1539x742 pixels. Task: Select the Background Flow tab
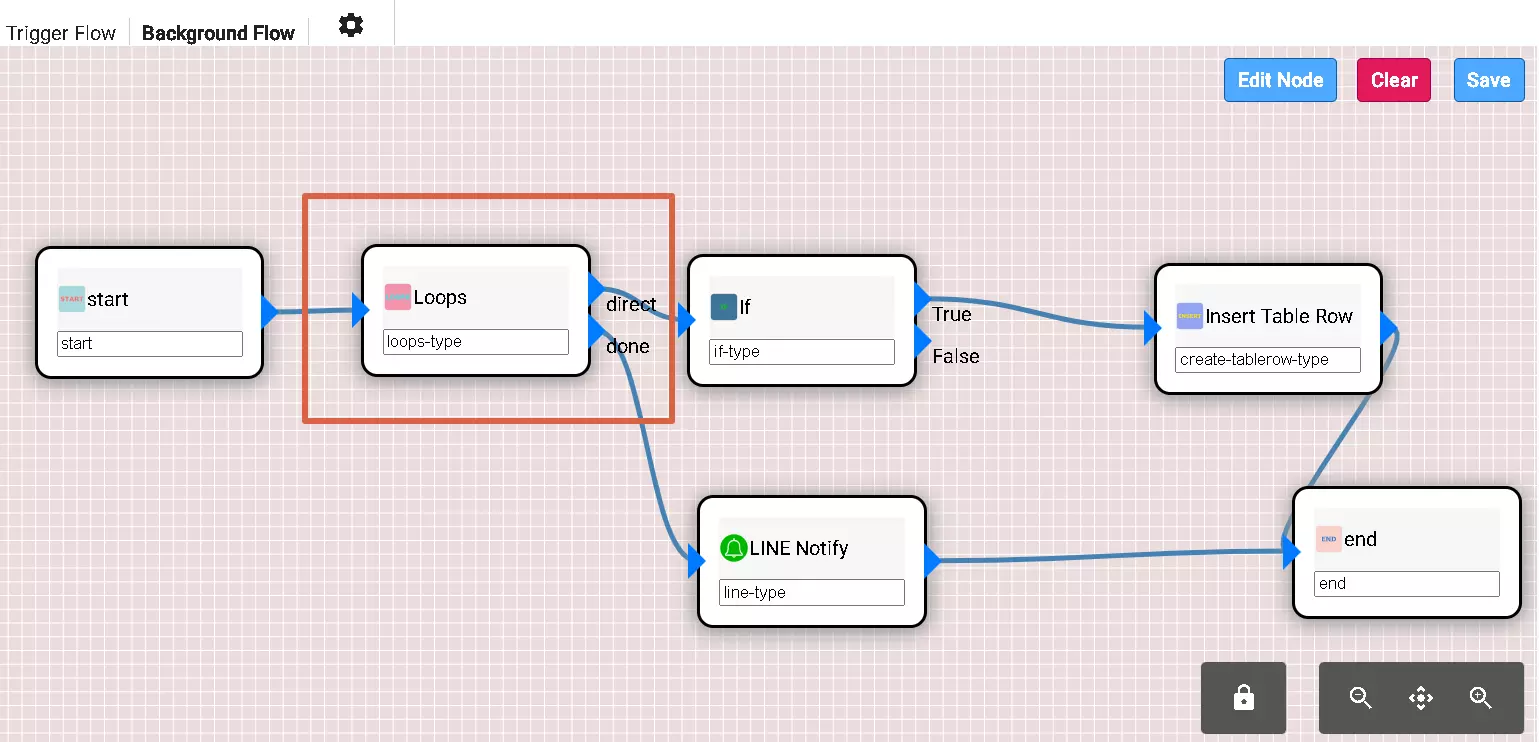[218, 33]
